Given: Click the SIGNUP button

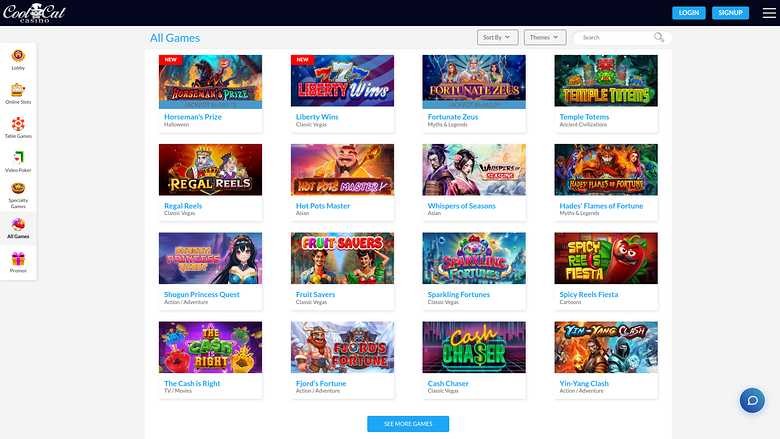Looking at the screenshot, I should click(730, 13).
